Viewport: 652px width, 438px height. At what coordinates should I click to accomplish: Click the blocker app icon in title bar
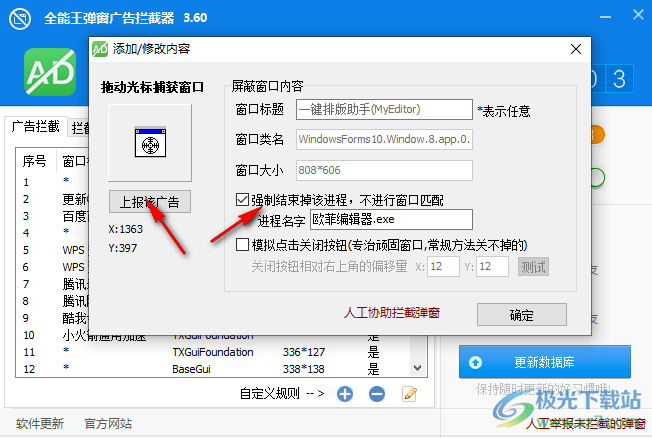click(20, 19)
